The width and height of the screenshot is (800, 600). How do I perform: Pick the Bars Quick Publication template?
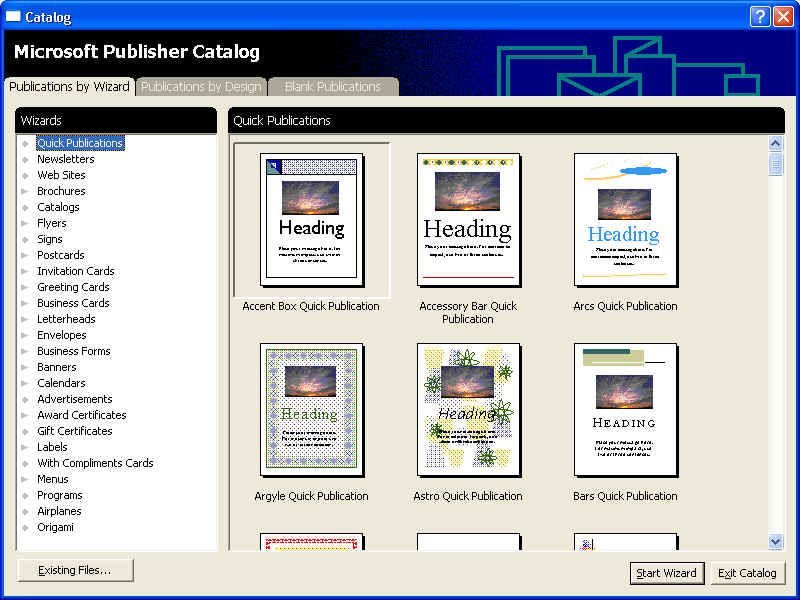coord(625,410)
